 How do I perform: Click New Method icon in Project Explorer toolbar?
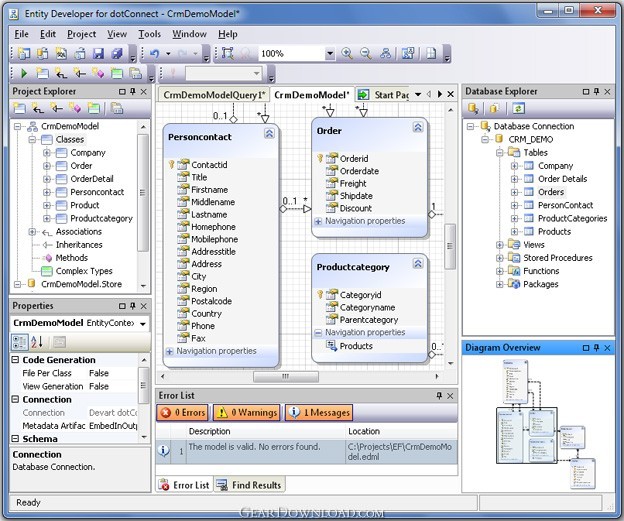point(75,108)
